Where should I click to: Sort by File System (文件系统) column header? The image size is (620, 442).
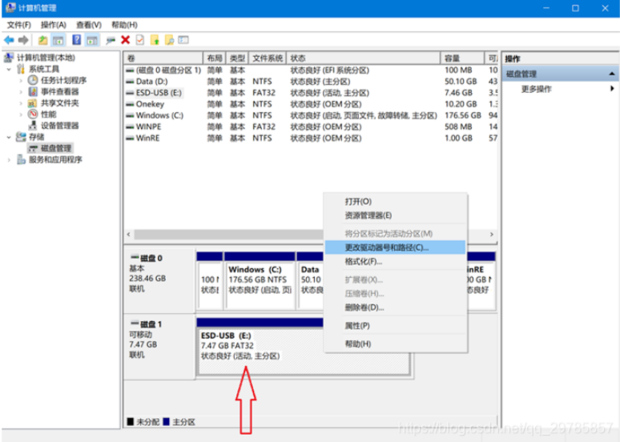[x=267, y=59]
